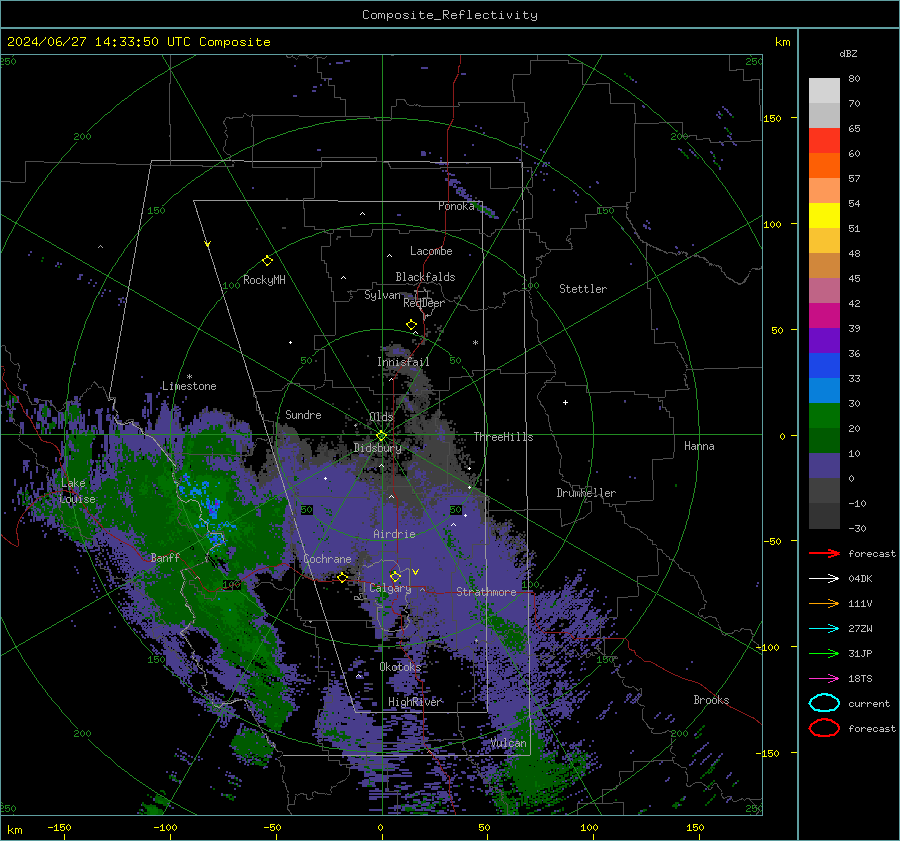
Task: Click the white 04DK arrow icon
Action: (x=824, y=579)
